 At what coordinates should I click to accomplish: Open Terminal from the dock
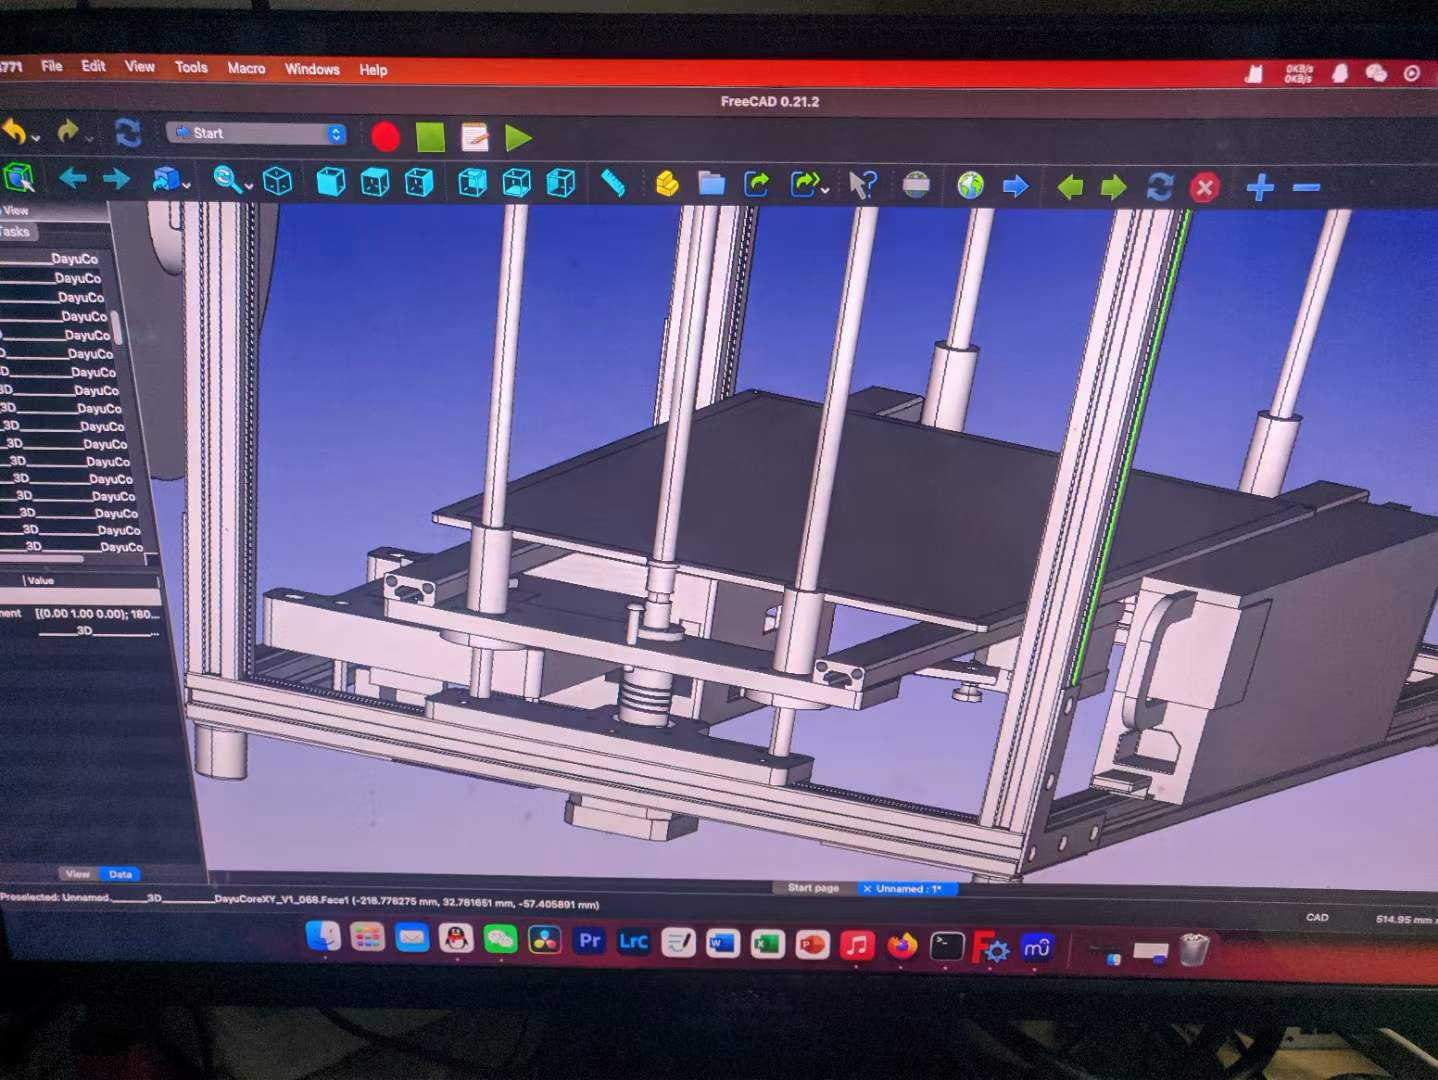click(x=946, y=945)
